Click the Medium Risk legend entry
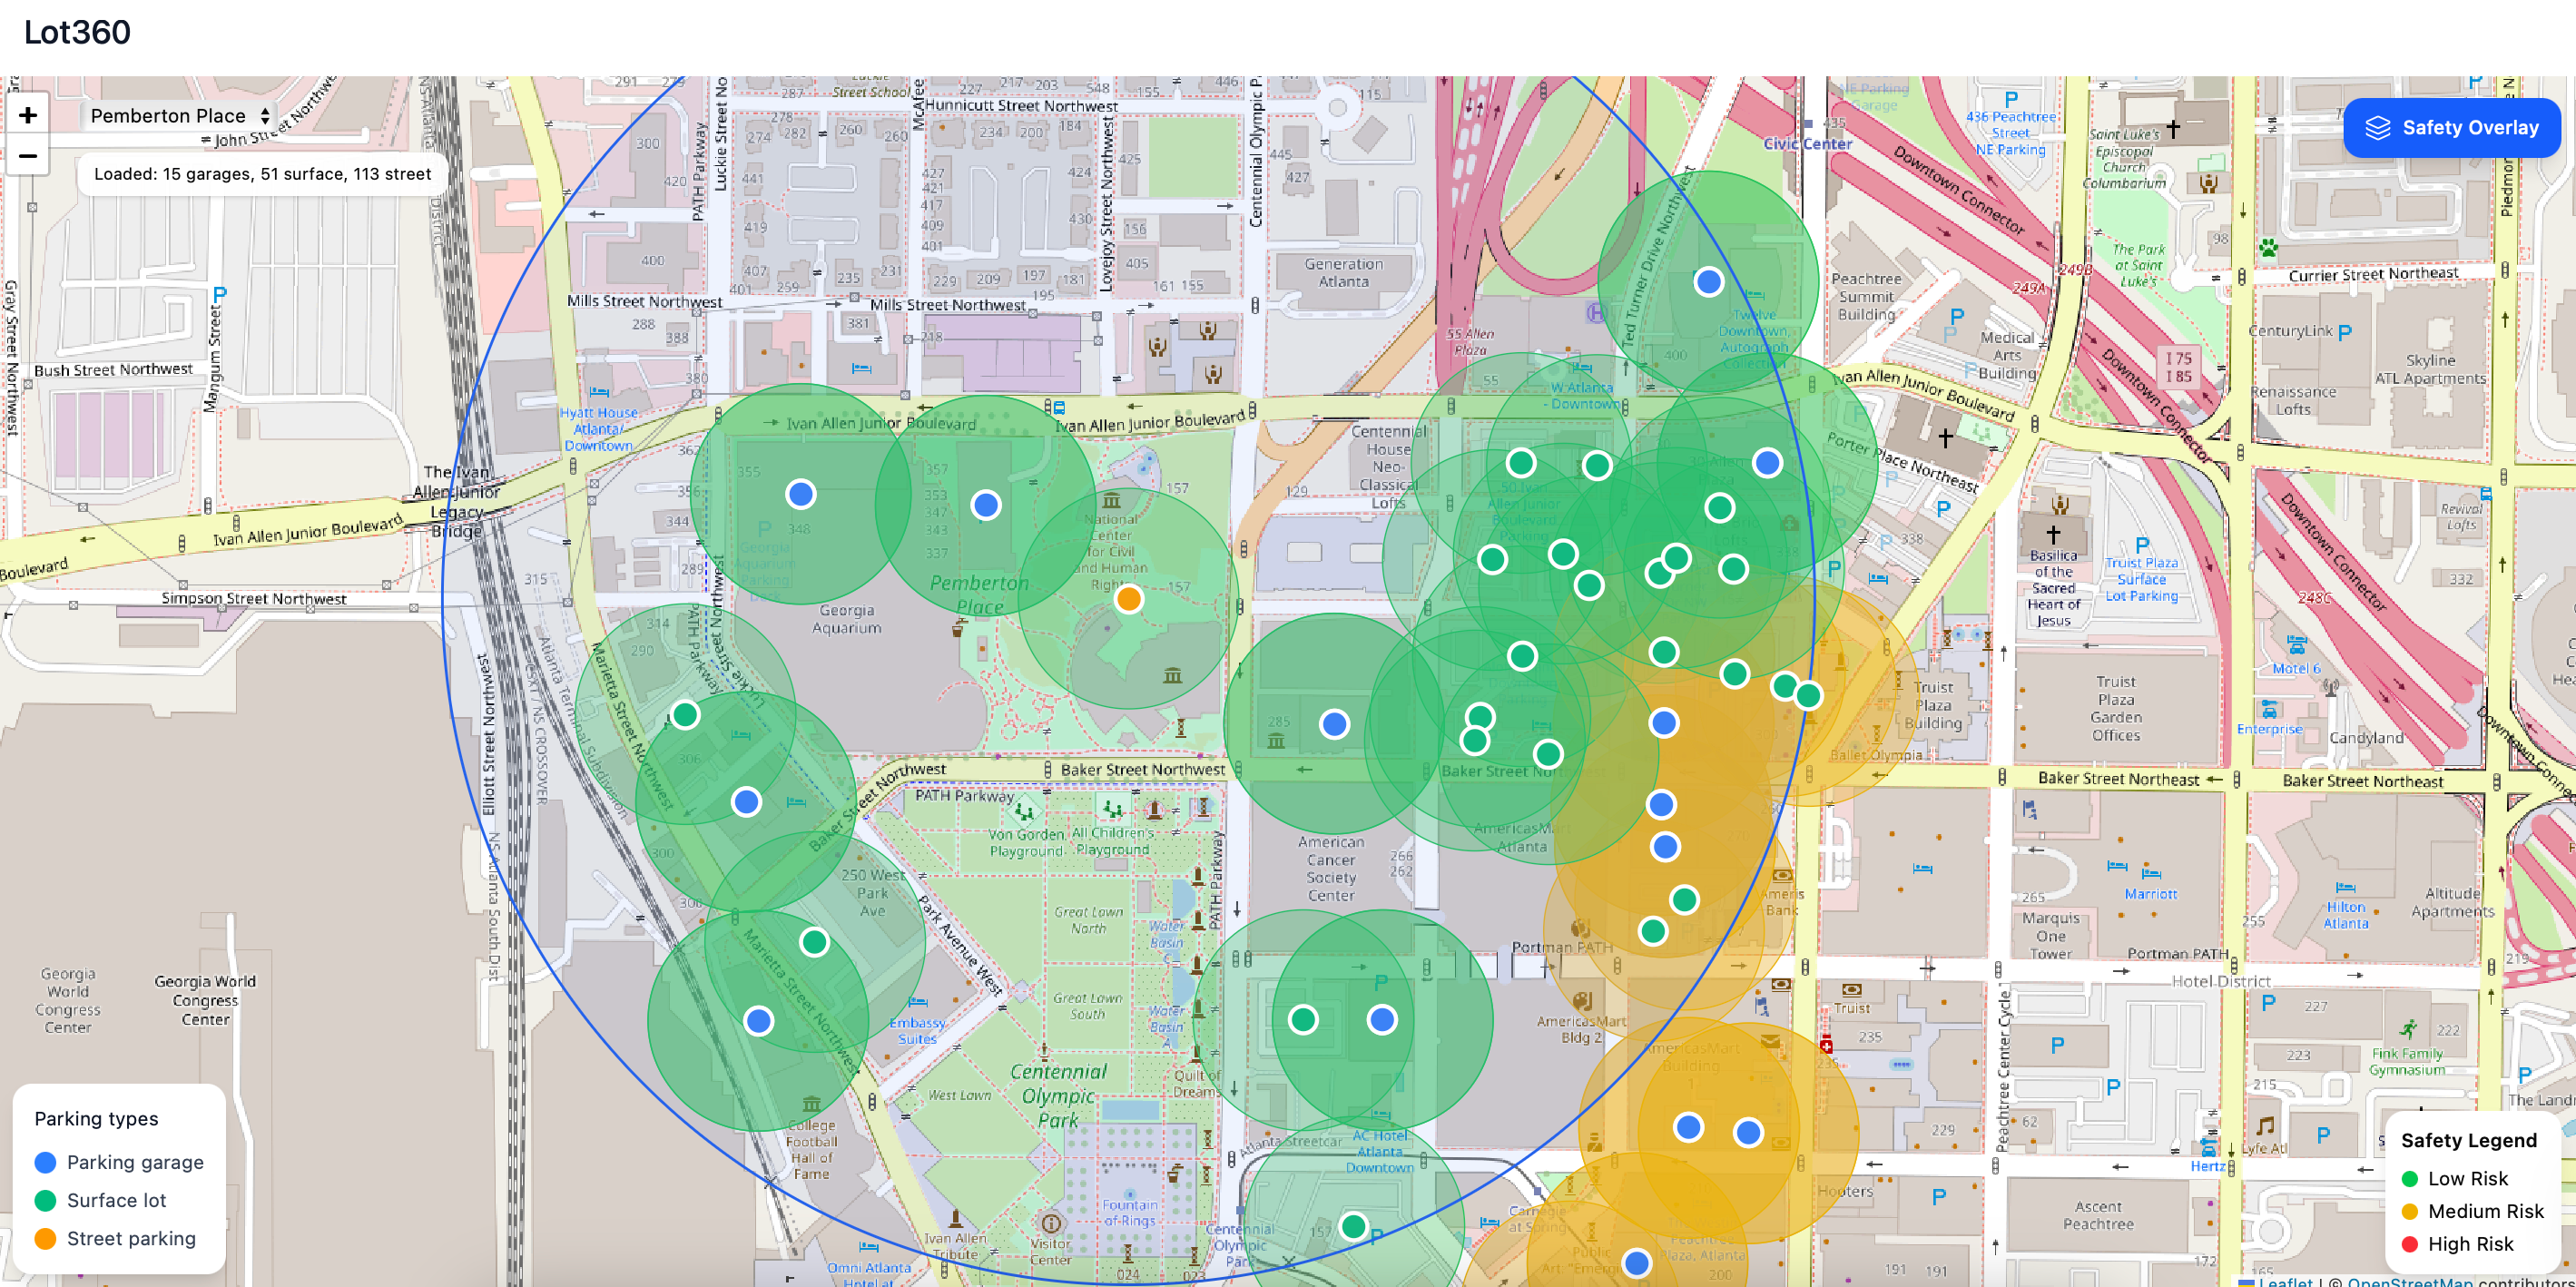Screen dimensions: 2576x1287 coord(2484,1211)
